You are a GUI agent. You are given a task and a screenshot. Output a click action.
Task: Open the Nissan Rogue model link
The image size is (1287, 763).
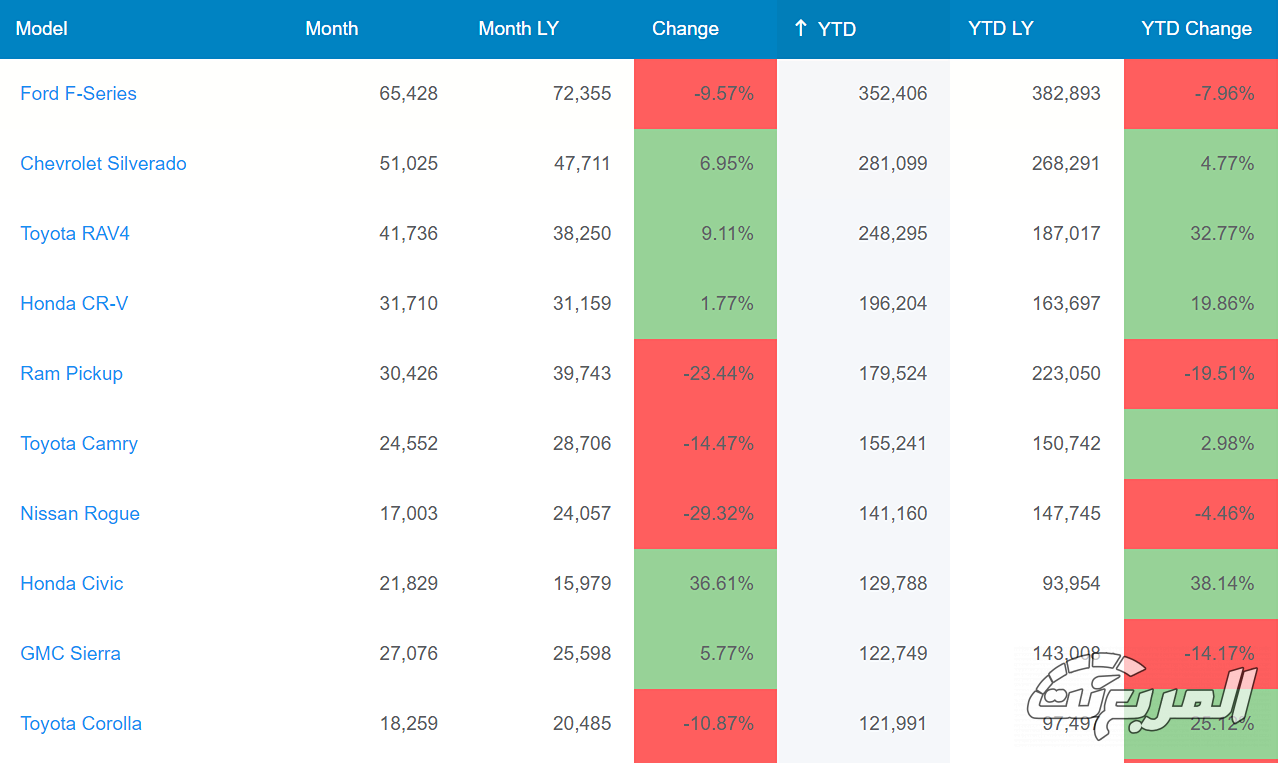coord(80,513)
